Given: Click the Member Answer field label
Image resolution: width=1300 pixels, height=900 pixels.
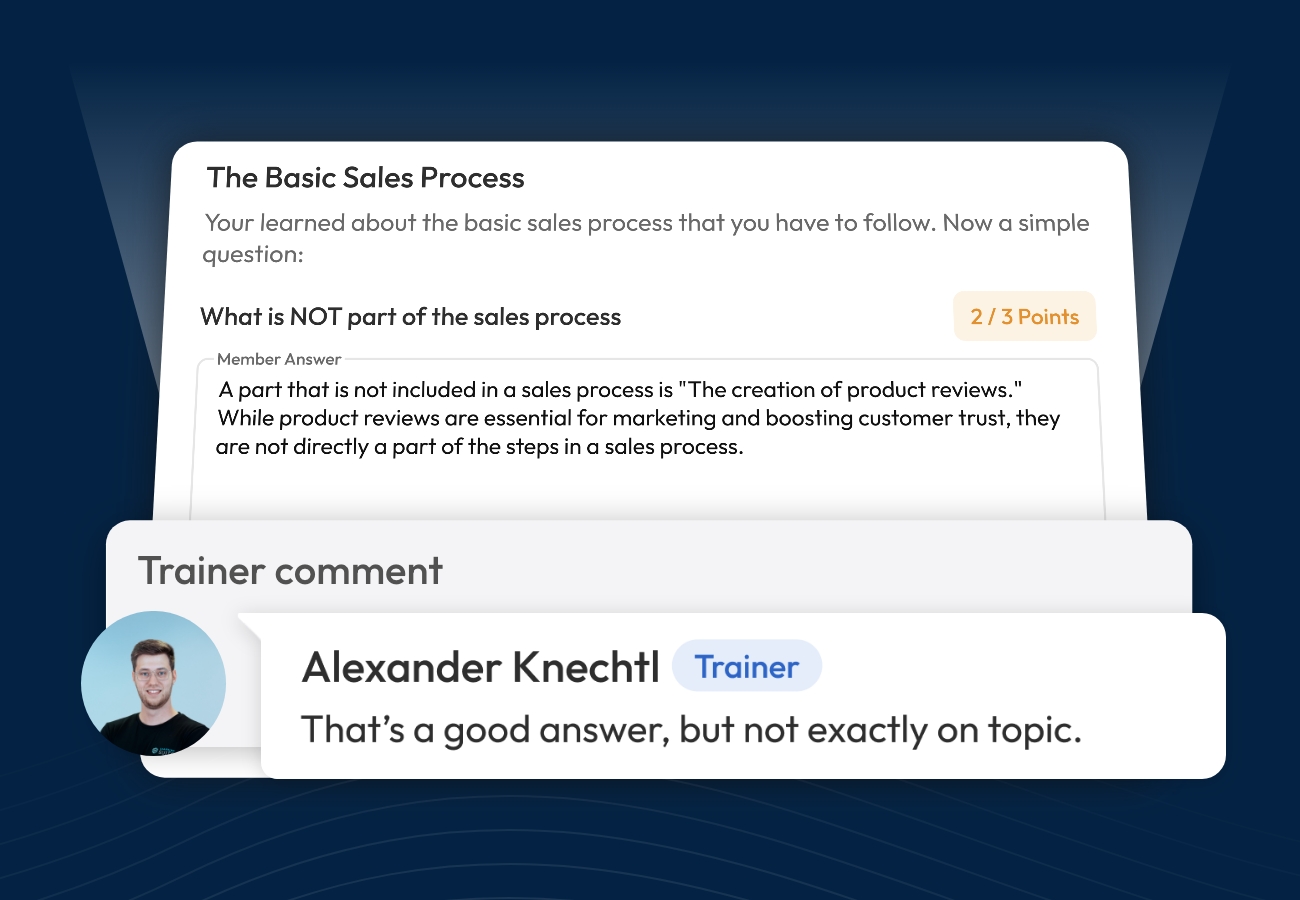Looking at the screenshot, I should 279,359.
